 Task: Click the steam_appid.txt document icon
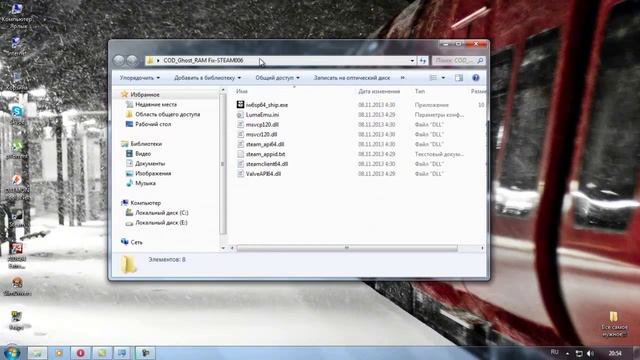[240, 154]
